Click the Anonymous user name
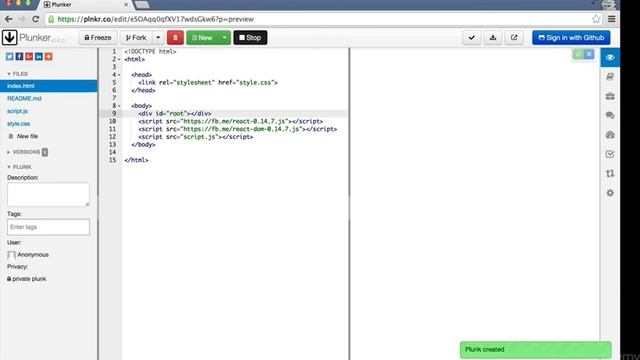The width and height of the screenshot is (640, 360). pos(33,255)
